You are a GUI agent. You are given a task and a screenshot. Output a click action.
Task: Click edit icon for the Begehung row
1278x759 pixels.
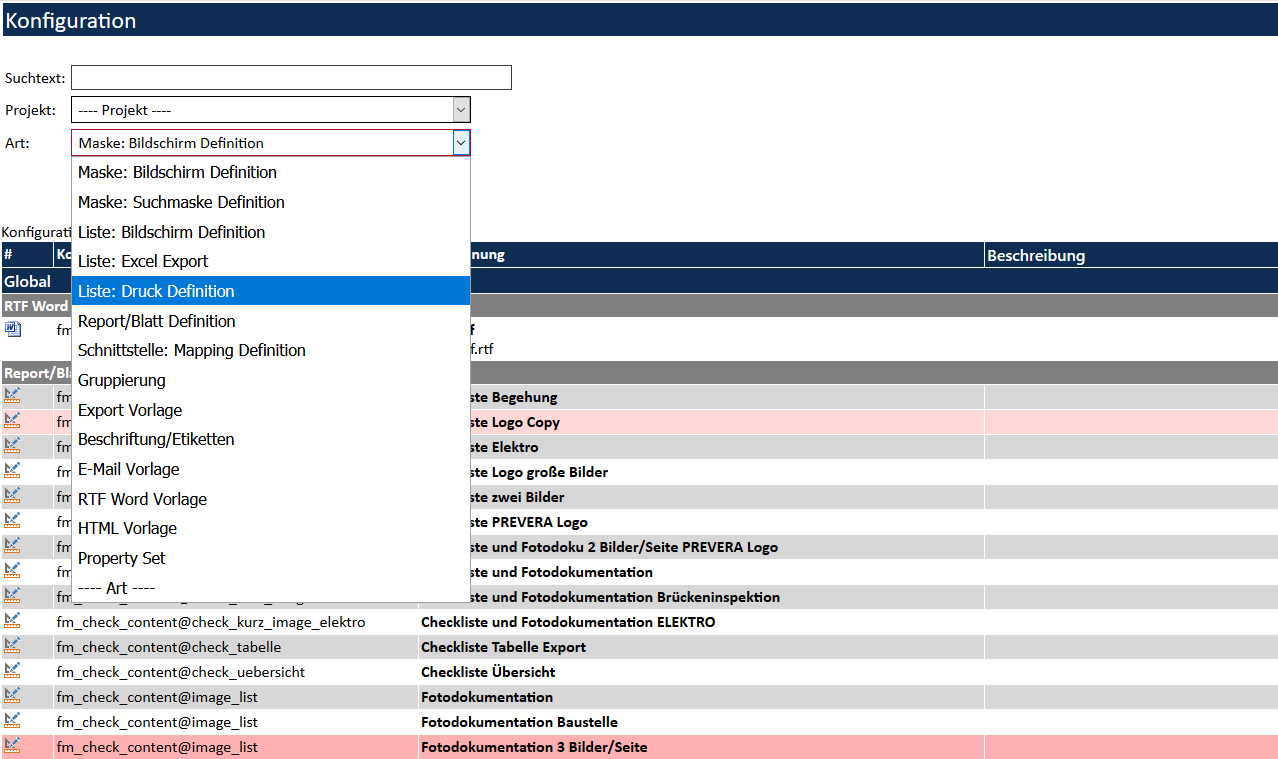12,395
